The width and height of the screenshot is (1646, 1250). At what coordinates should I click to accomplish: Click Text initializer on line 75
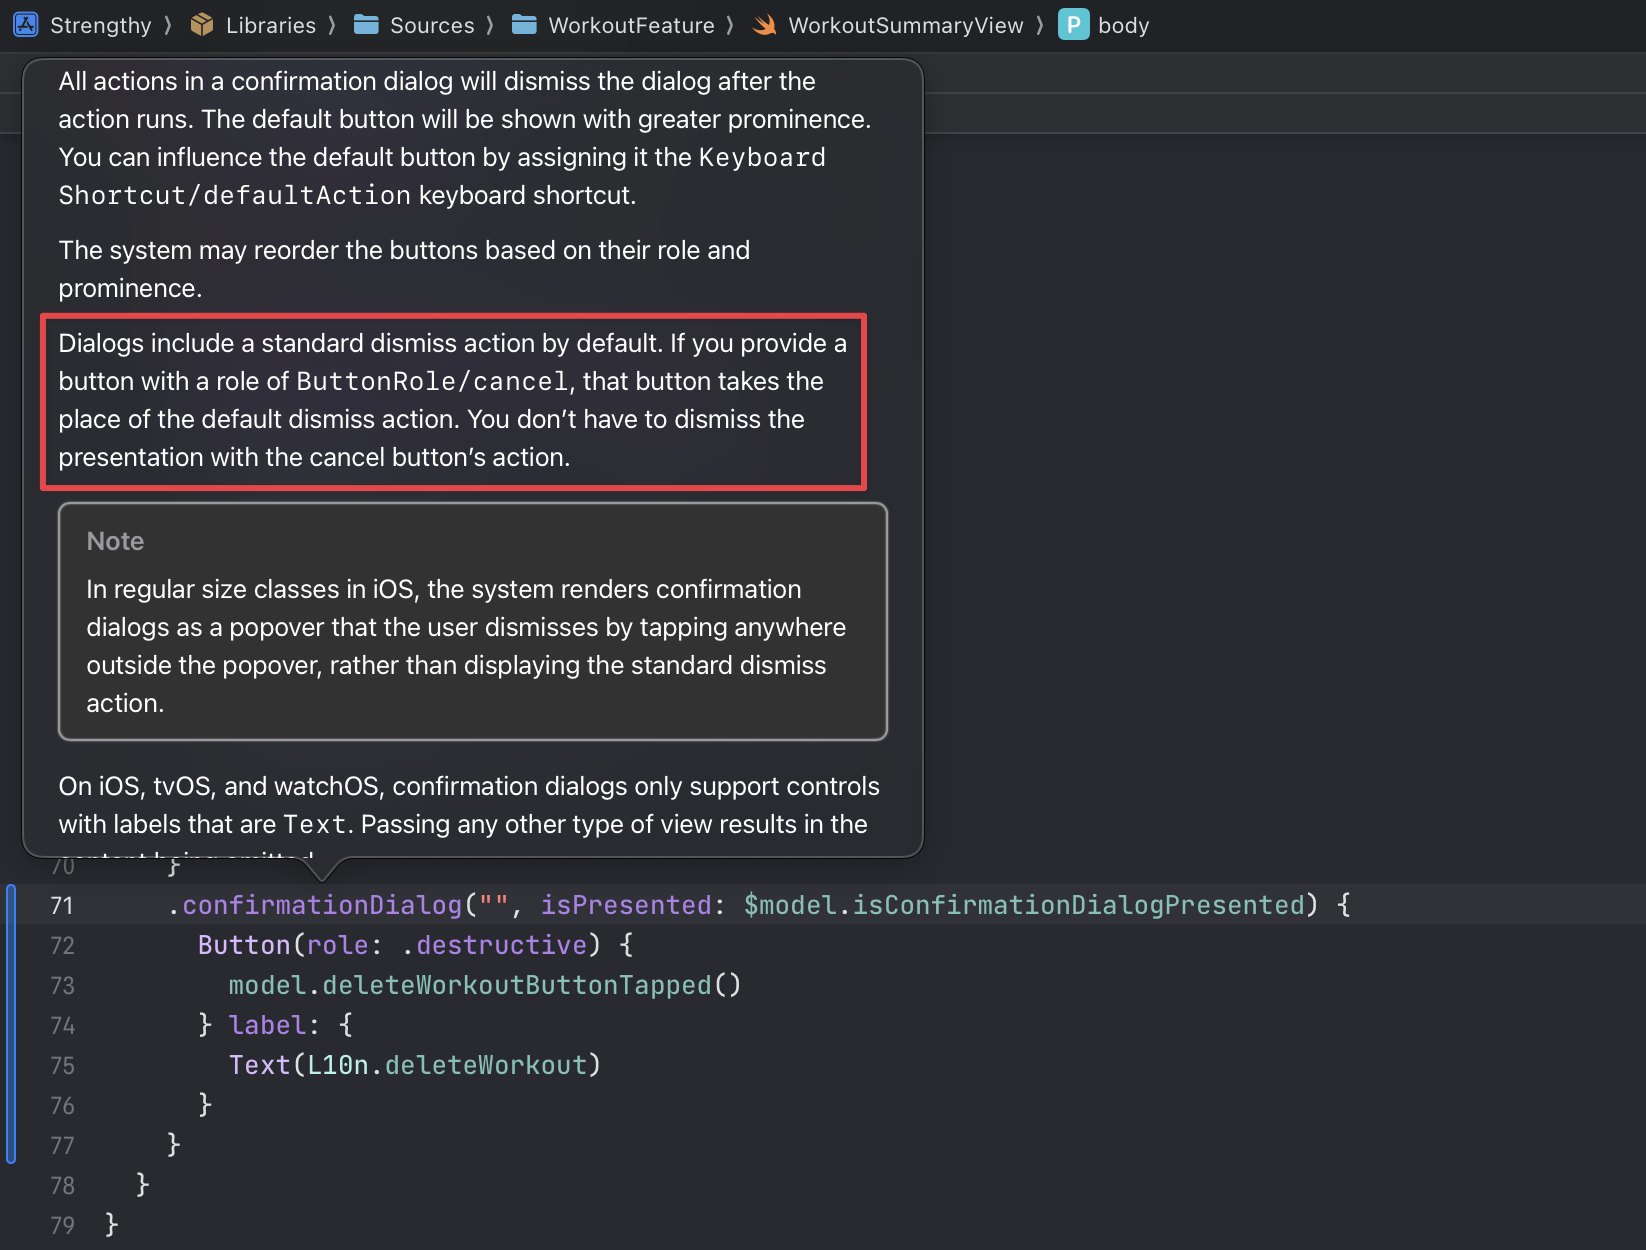tap(259, 1065)
